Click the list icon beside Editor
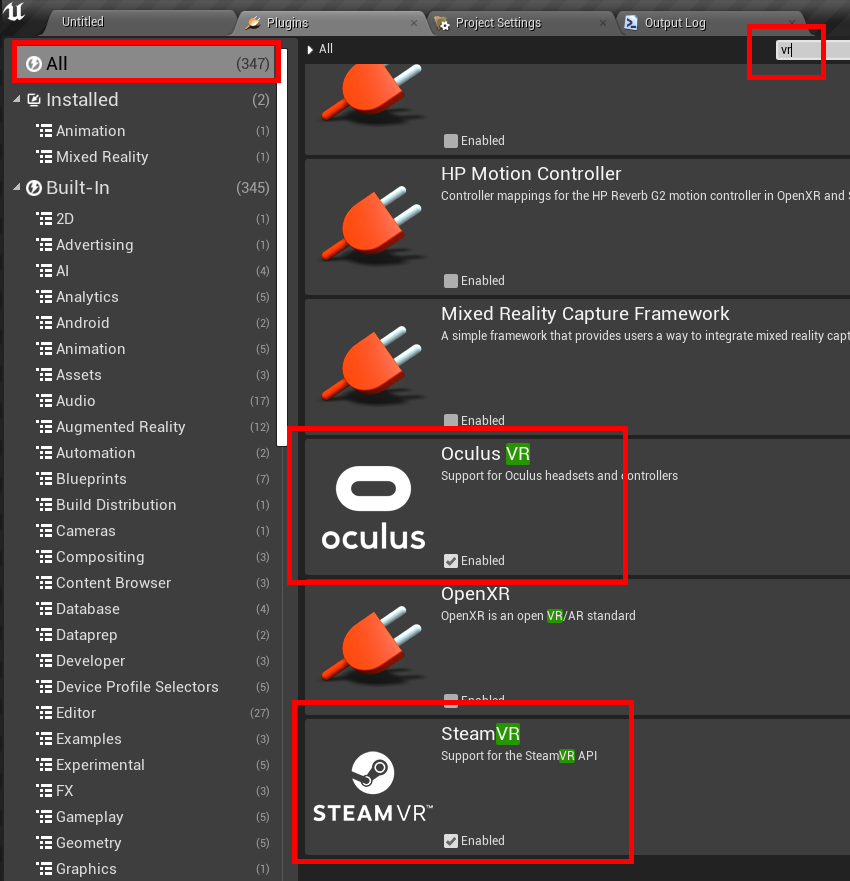Viewport: 850px width, 881px height. pos(44,712)
